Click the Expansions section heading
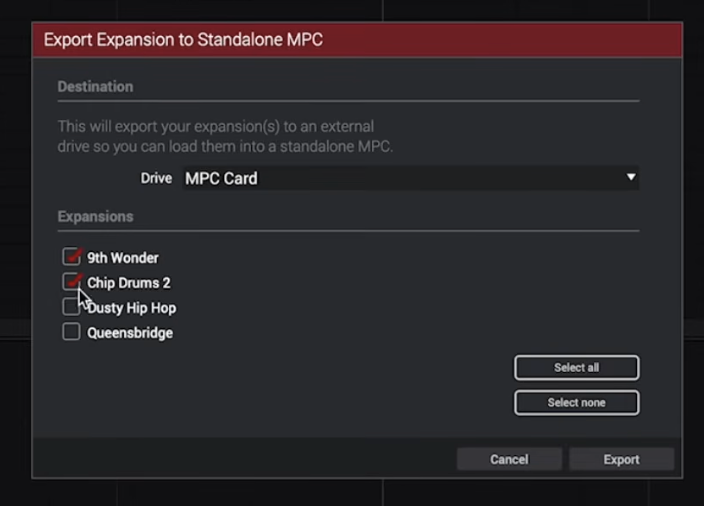 click(95, 216)
